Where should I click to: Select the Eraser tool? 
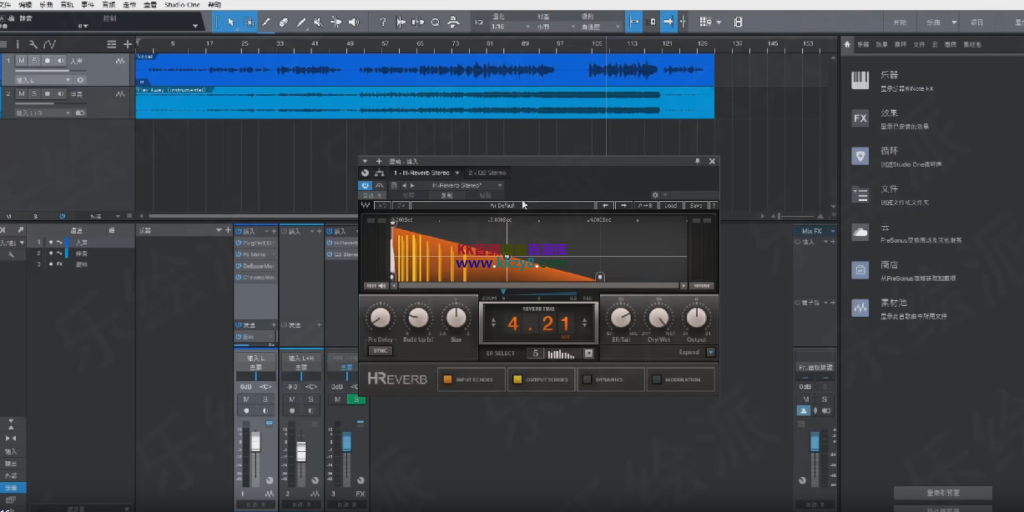[x=283, y=22]
